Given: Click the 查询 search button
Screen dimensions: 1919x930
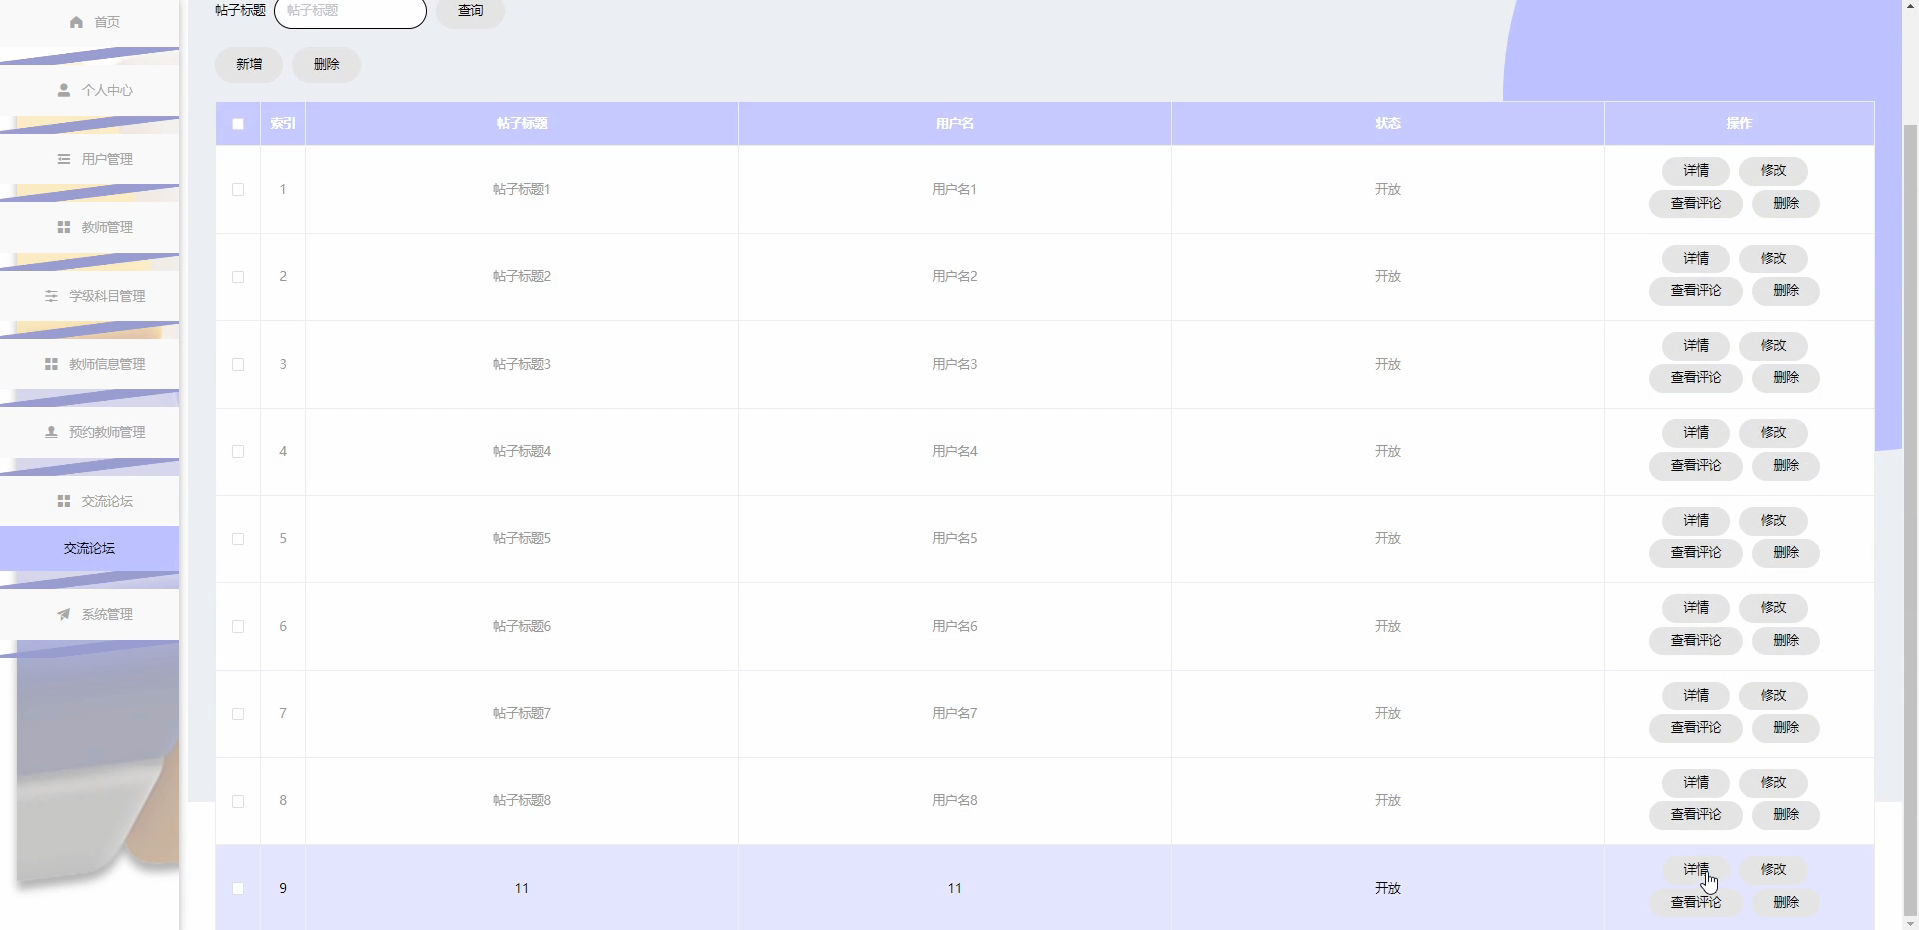Looking at the screenshot, I should 470,11.
